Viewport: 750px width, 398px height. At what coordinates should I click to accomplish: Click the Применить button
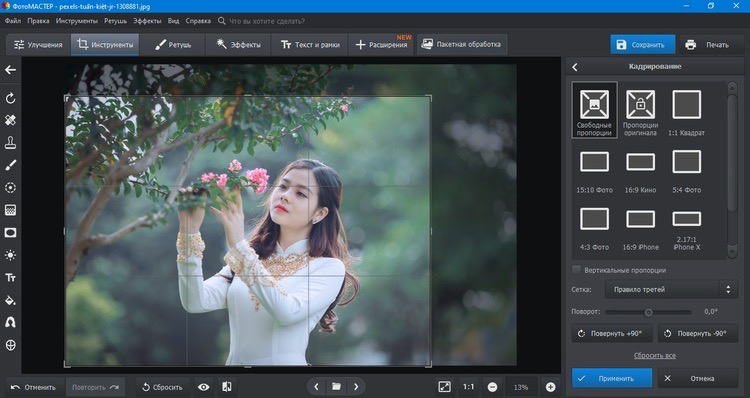coord(612,378)
